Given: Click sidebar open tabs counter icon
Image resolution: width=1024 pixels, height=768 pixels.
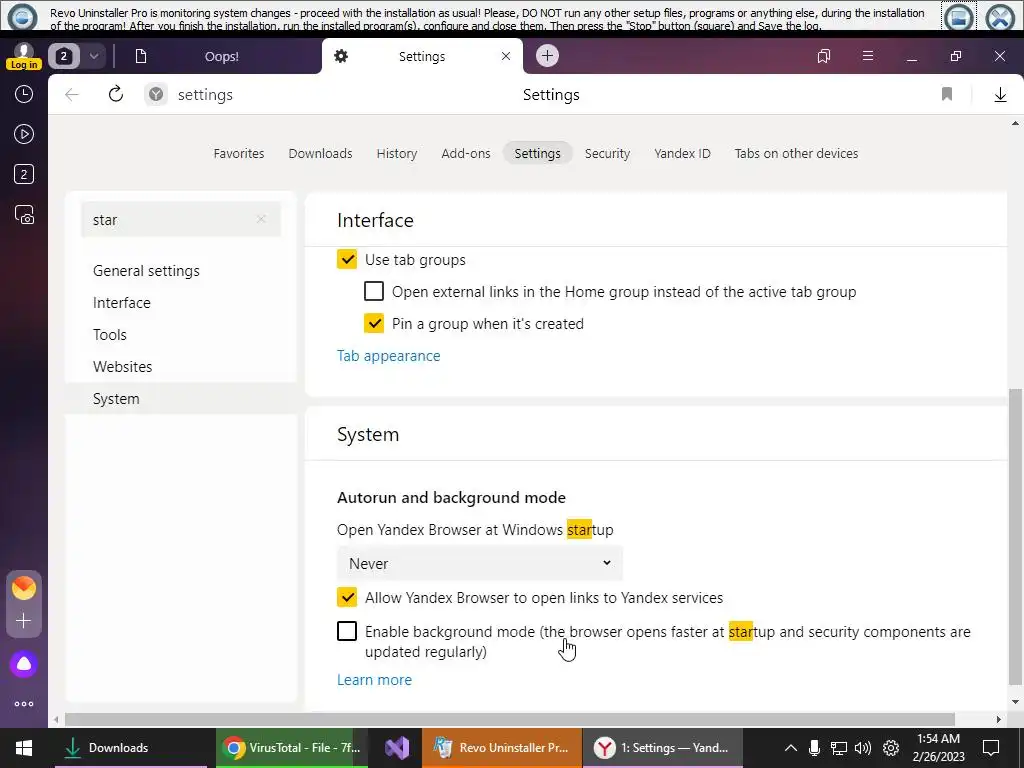Looking at the screenshot, I should point(24,174).
